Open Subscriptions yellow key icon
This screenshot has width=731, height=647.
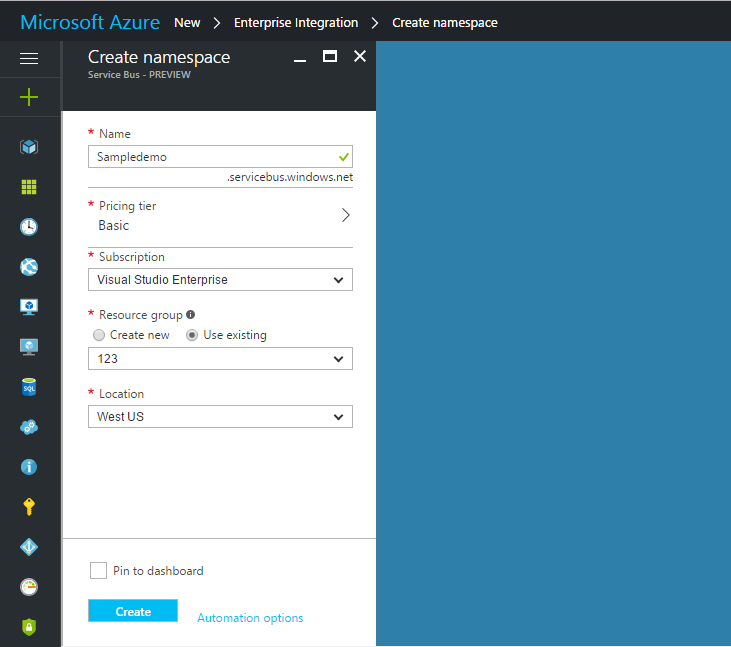[29, 507]
